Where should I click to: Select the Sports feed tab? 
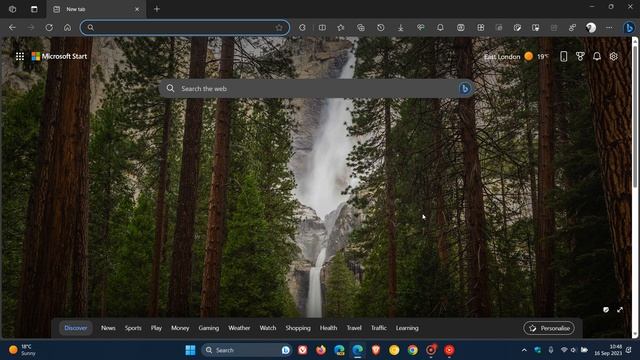(133, 328)
